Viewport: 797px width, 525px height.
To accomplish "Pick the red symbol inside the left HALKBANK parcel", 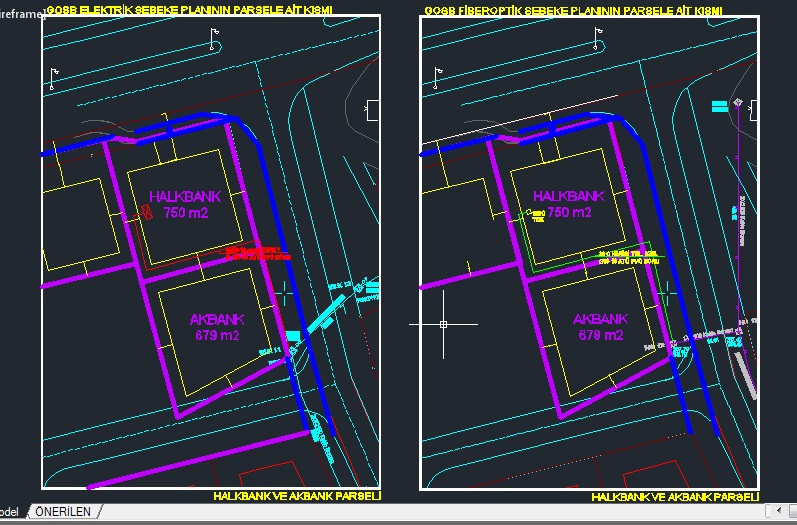I will (145, 212).
